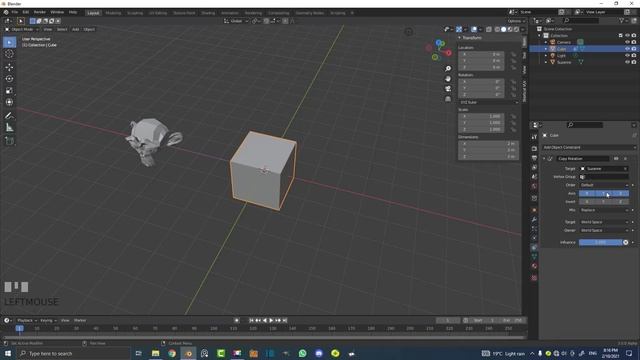Open the Owner space World Space dropdown
Image resolution: width=640 pixels, height=360 pixels.
click(x=604, y=230)
